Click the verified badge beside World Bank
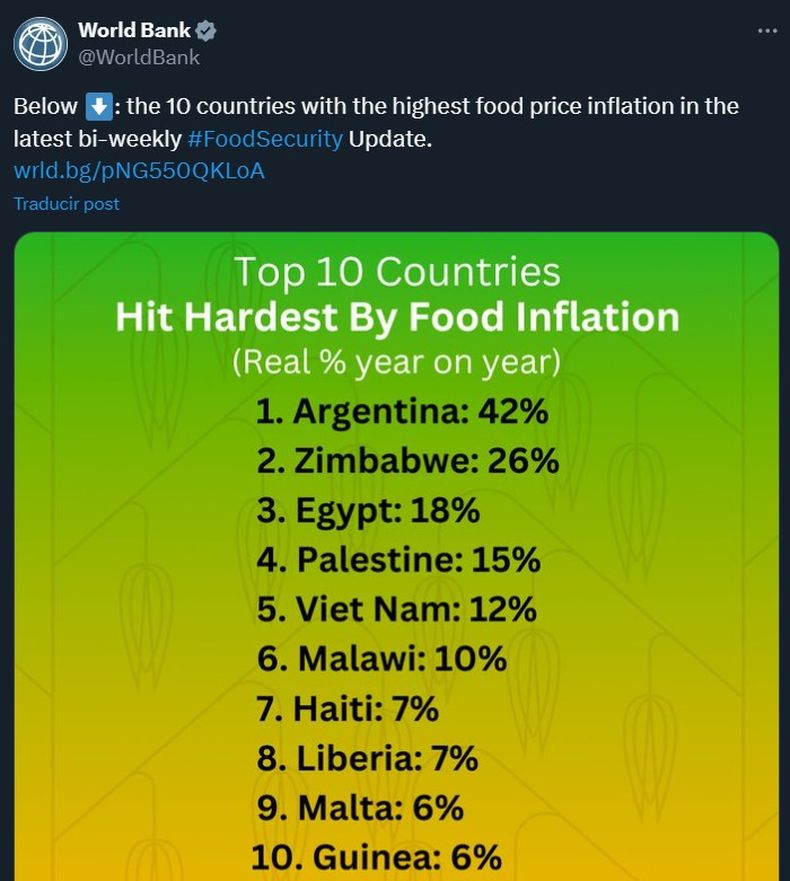 point(206,30)
